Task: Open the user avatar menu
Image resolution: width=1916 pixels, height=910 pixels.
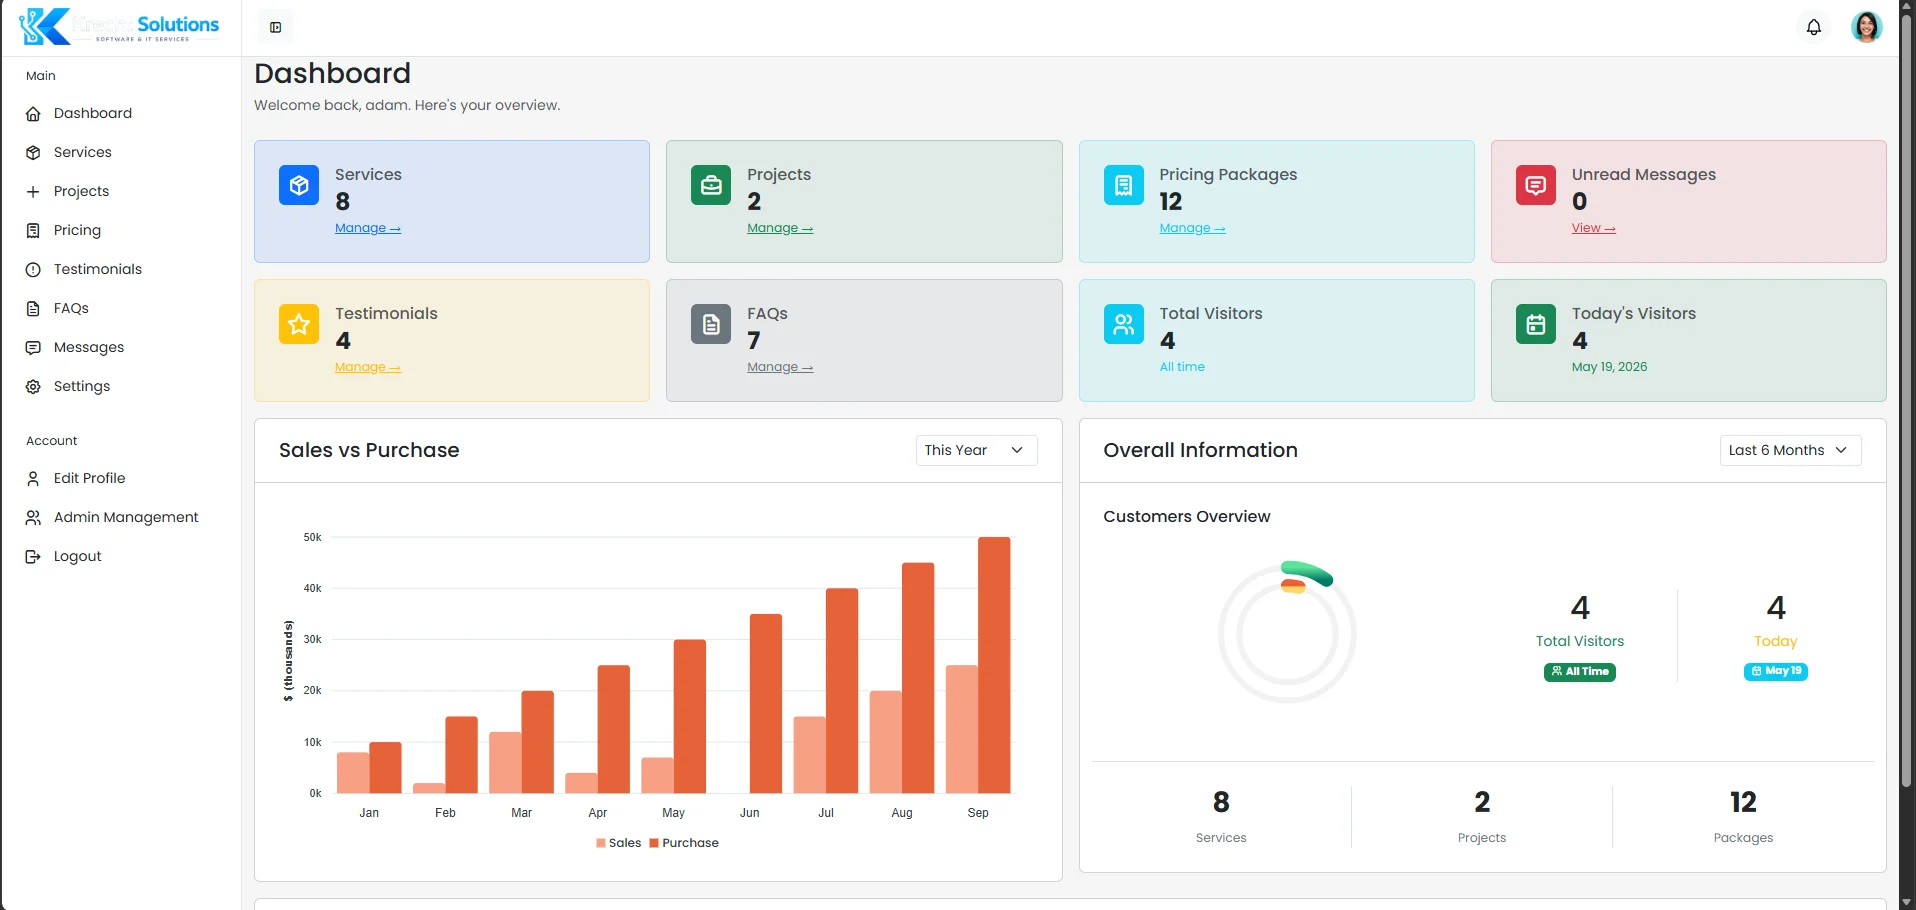Action: (x=1866, y=27)
